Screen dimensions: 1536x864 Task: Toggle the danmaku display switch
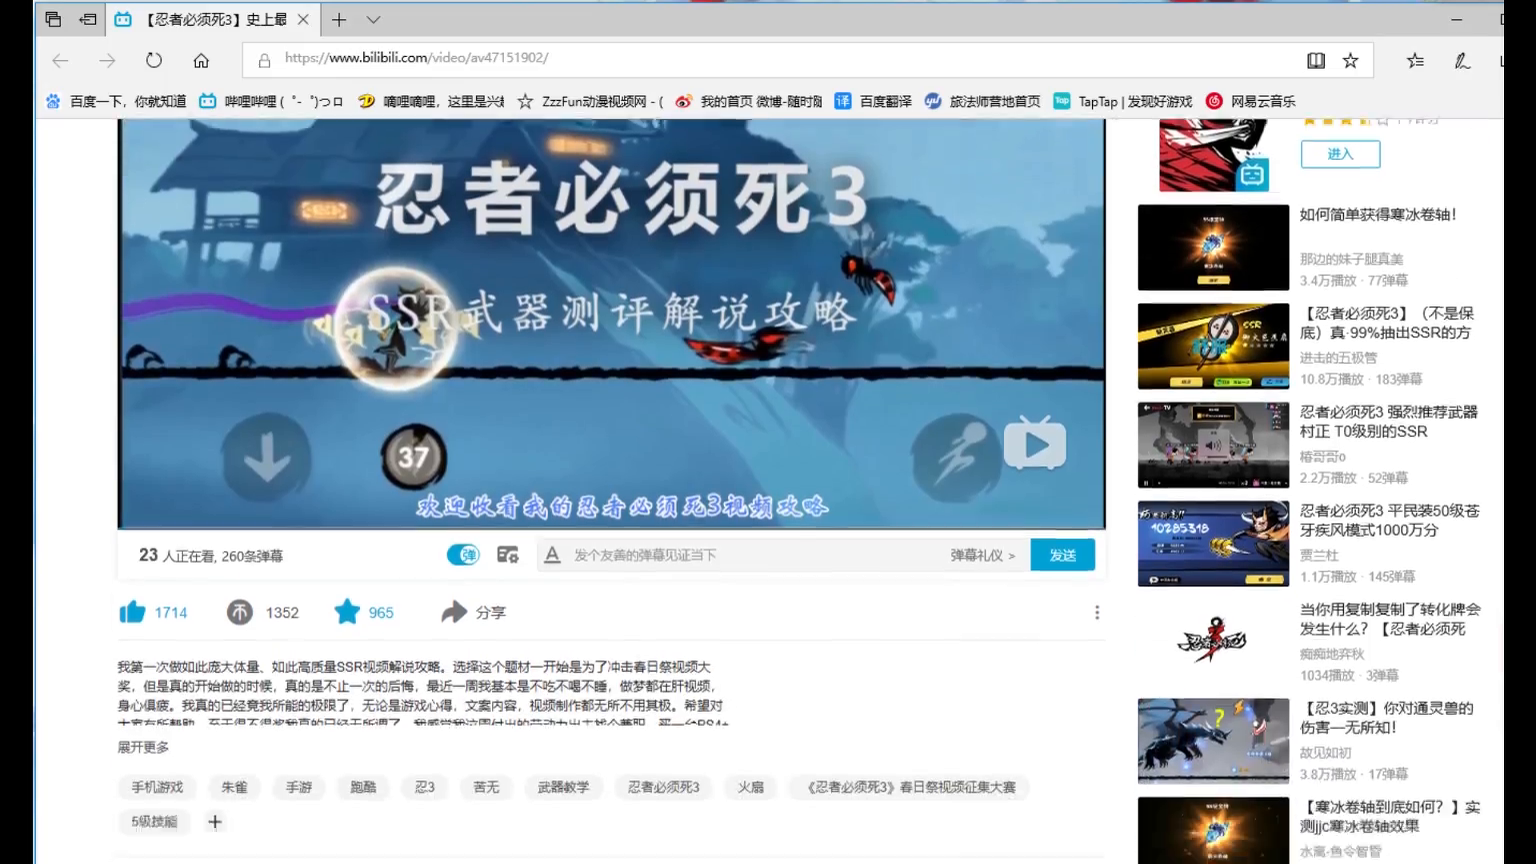463,555
